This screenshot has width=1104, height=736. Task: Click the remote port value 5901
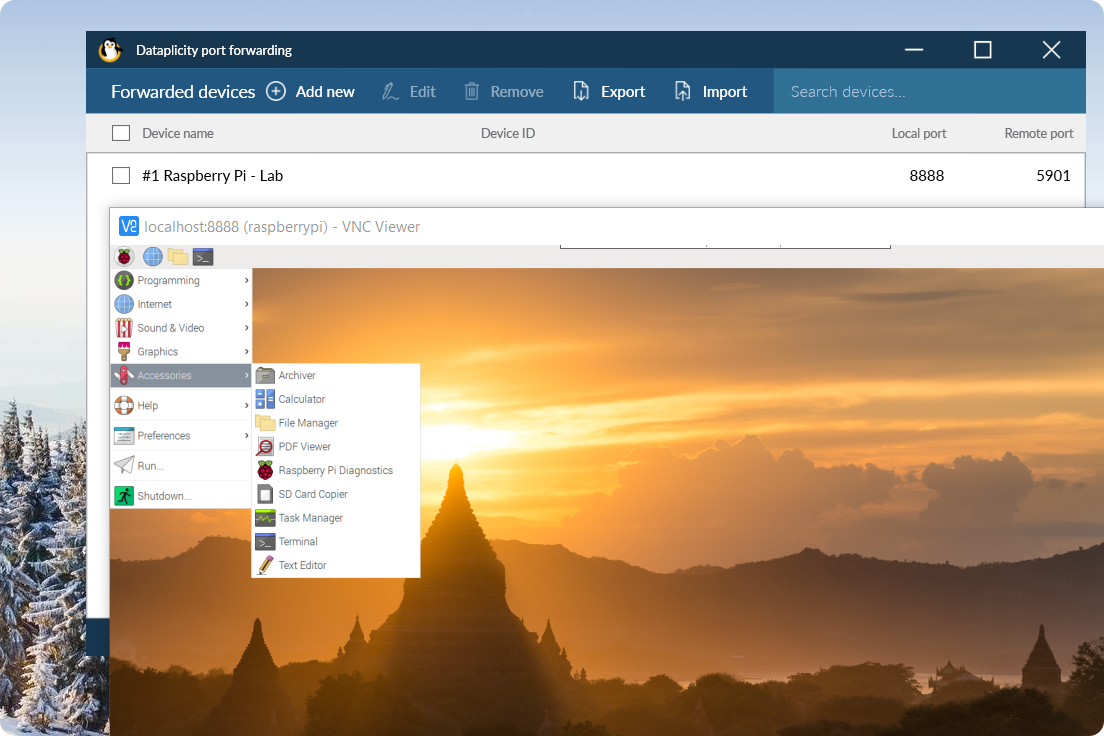(x=1053, y=175)
